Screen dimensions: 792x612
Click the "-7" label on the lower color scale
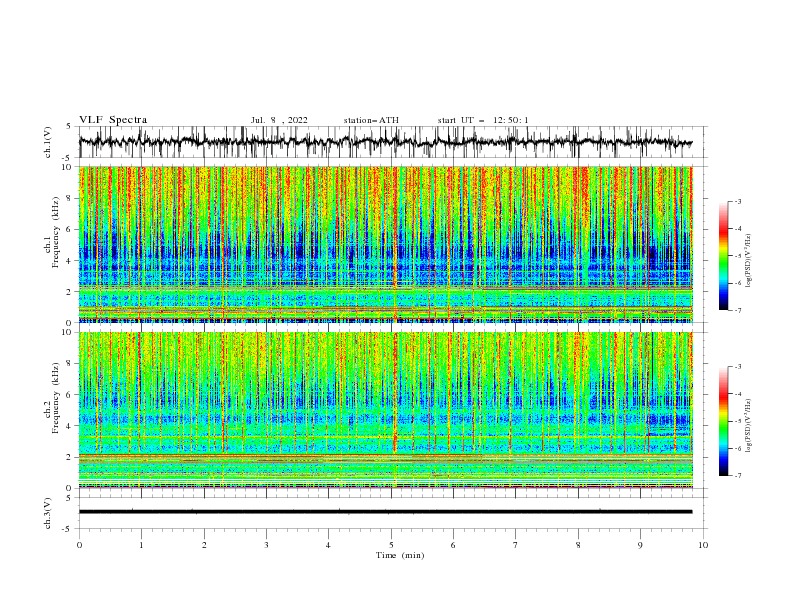738,476
